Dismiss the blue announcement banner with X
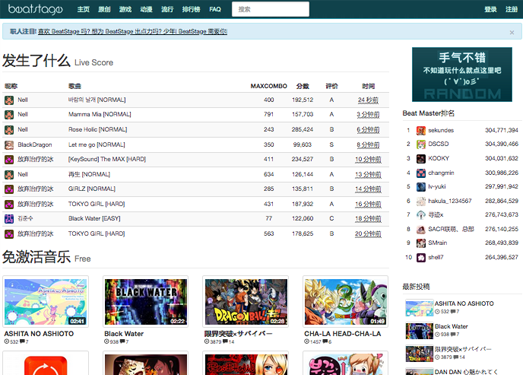Image resolution: width=523 pixels, height=375 pixels. (x=512, y=32)
